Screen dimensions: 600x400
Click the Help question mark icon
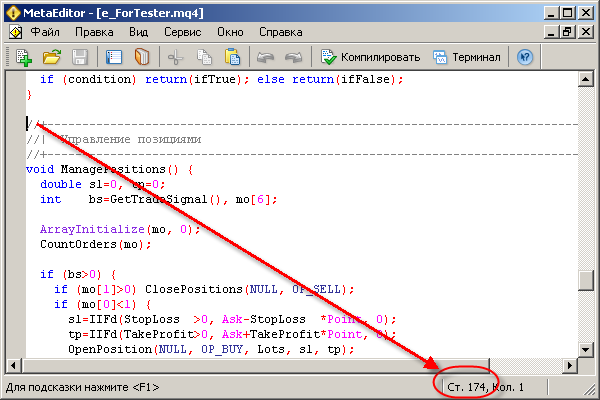[x=525, y=57]
